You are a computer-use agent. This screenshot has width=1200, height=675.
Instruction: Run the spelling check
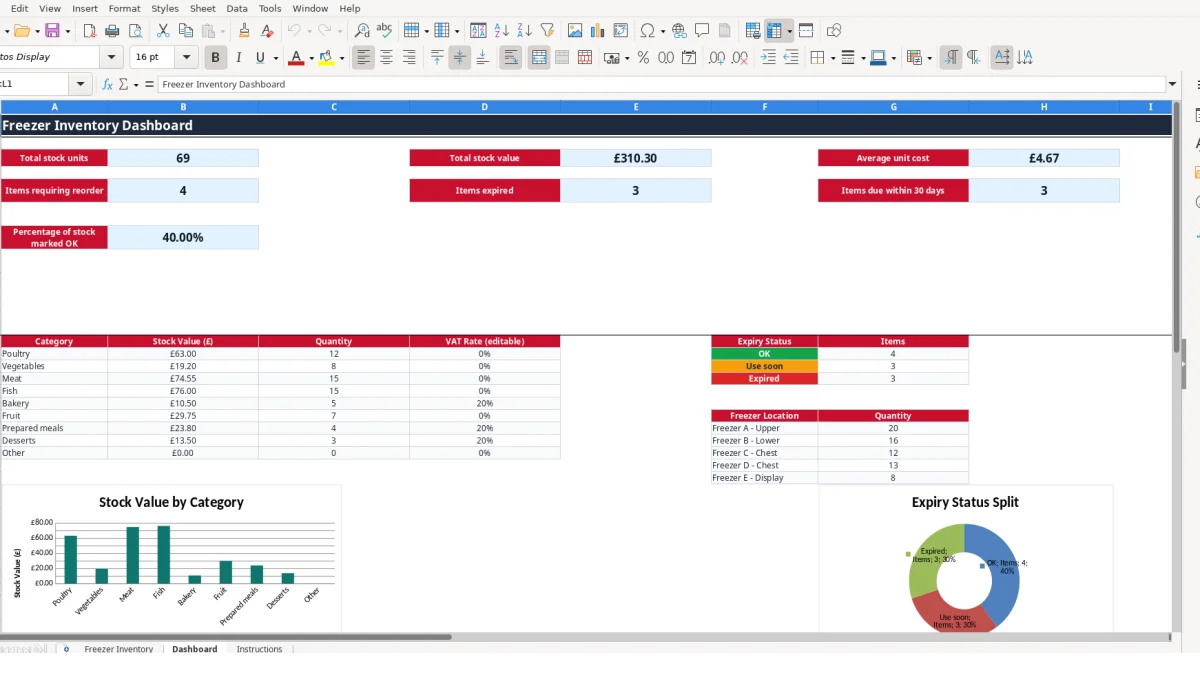click(x=384, y=31)
